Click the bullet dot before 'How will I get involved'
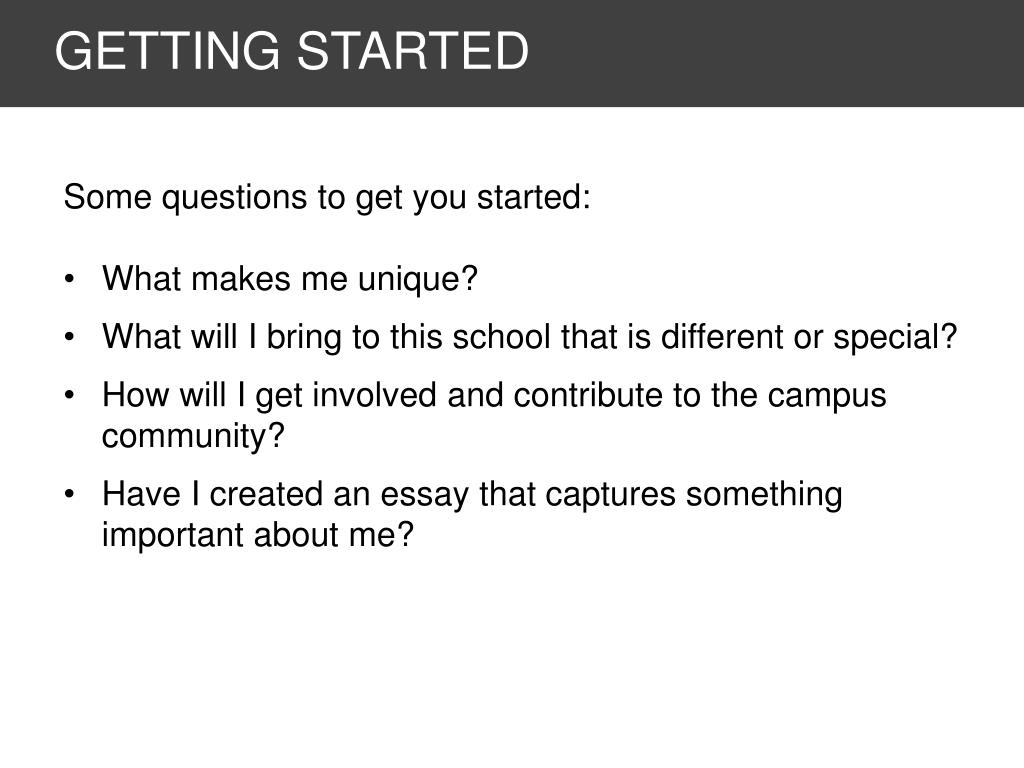 [70, 396]
